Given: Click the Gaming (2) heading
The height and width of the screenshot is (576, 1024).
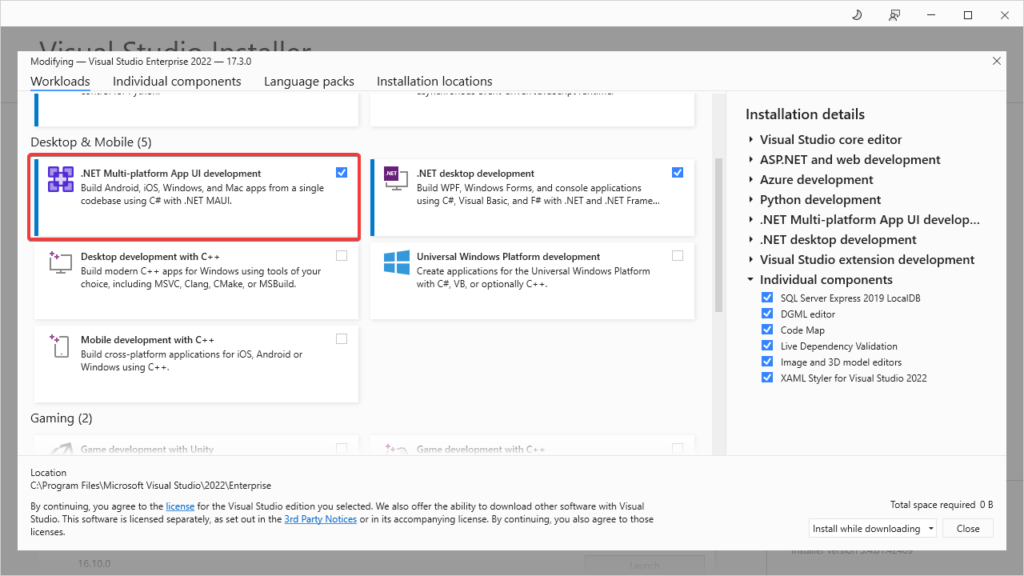Looking at the screenshot, I should coord(61,418).
